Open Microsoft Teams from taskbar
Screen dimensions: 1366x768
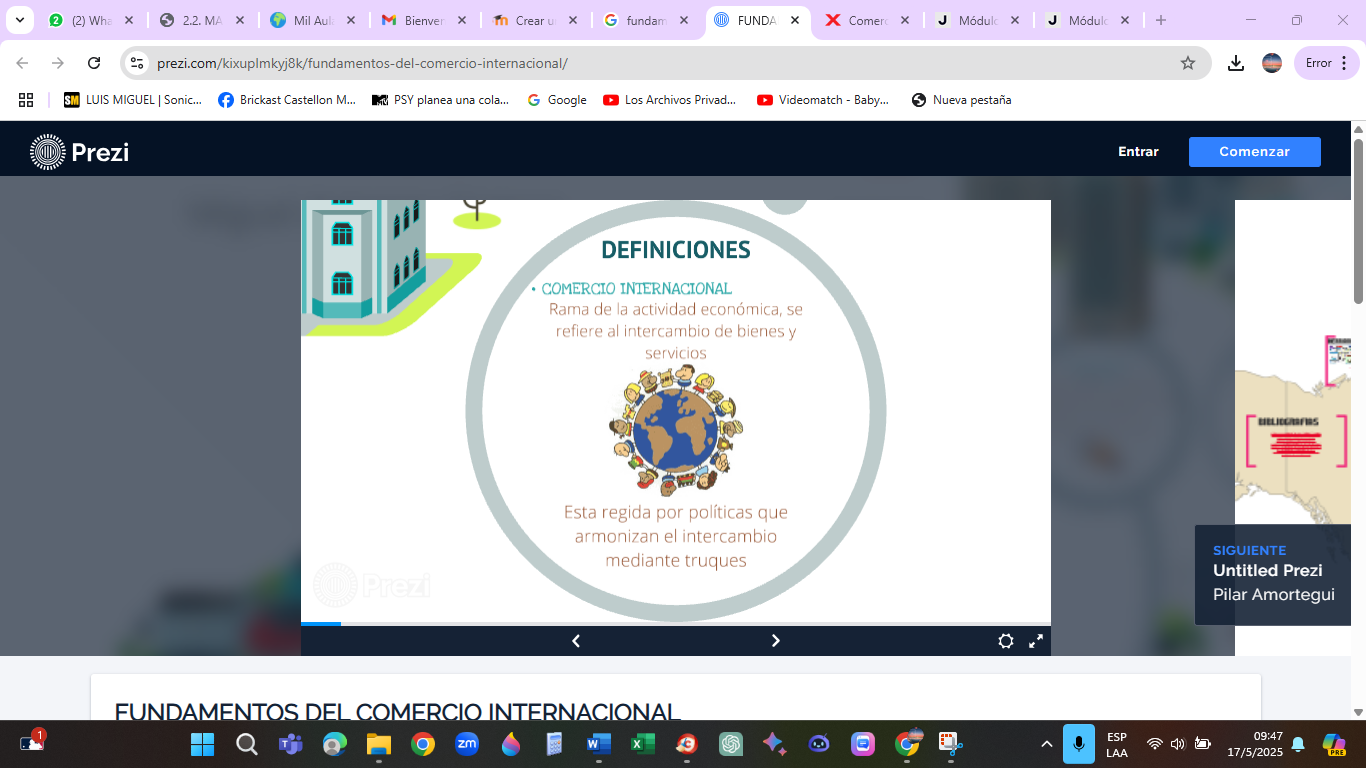click(x=291, y=744)
